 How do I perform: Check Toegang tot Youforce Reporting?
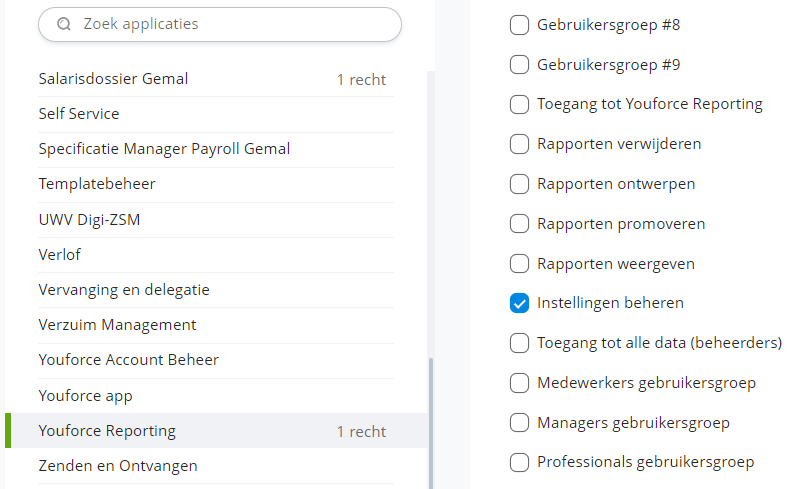(519, 104)
